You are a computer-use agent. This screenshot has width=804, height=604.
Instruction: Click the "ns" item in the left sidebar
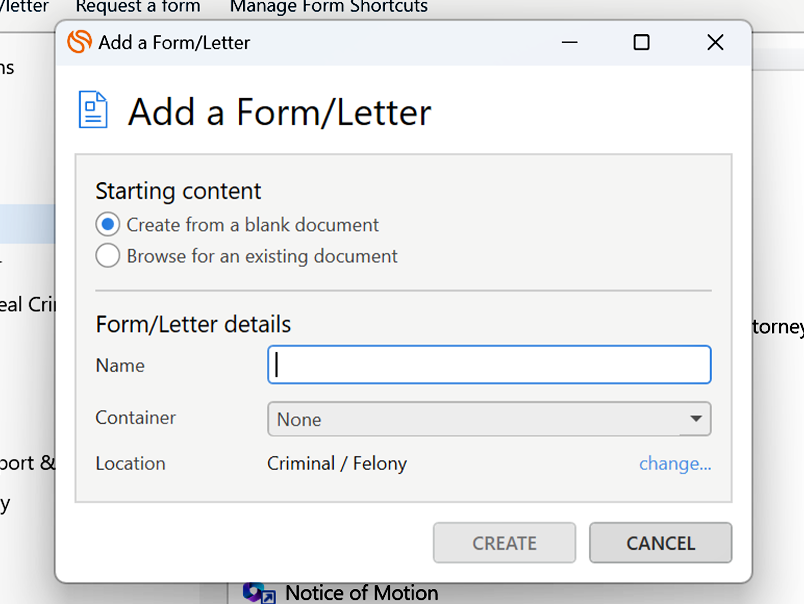coord(8,67)
